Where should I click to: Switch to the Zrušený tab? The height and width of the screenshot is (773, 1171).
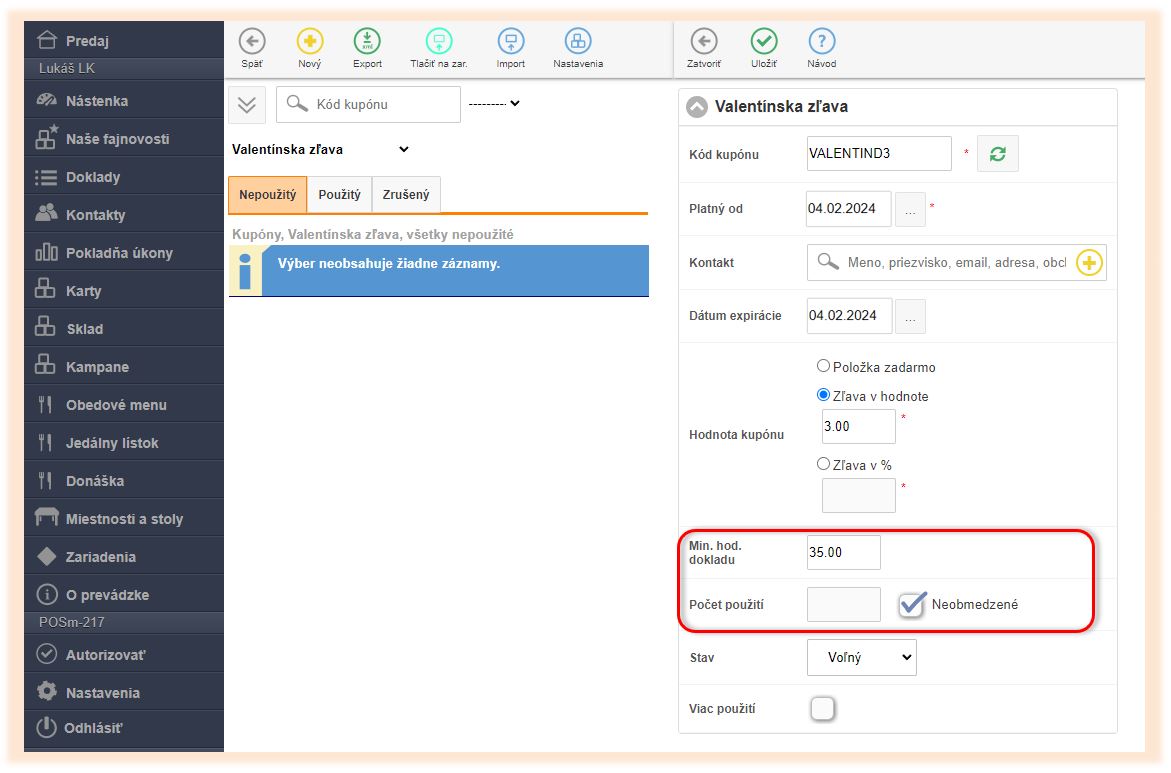(406, 195)
